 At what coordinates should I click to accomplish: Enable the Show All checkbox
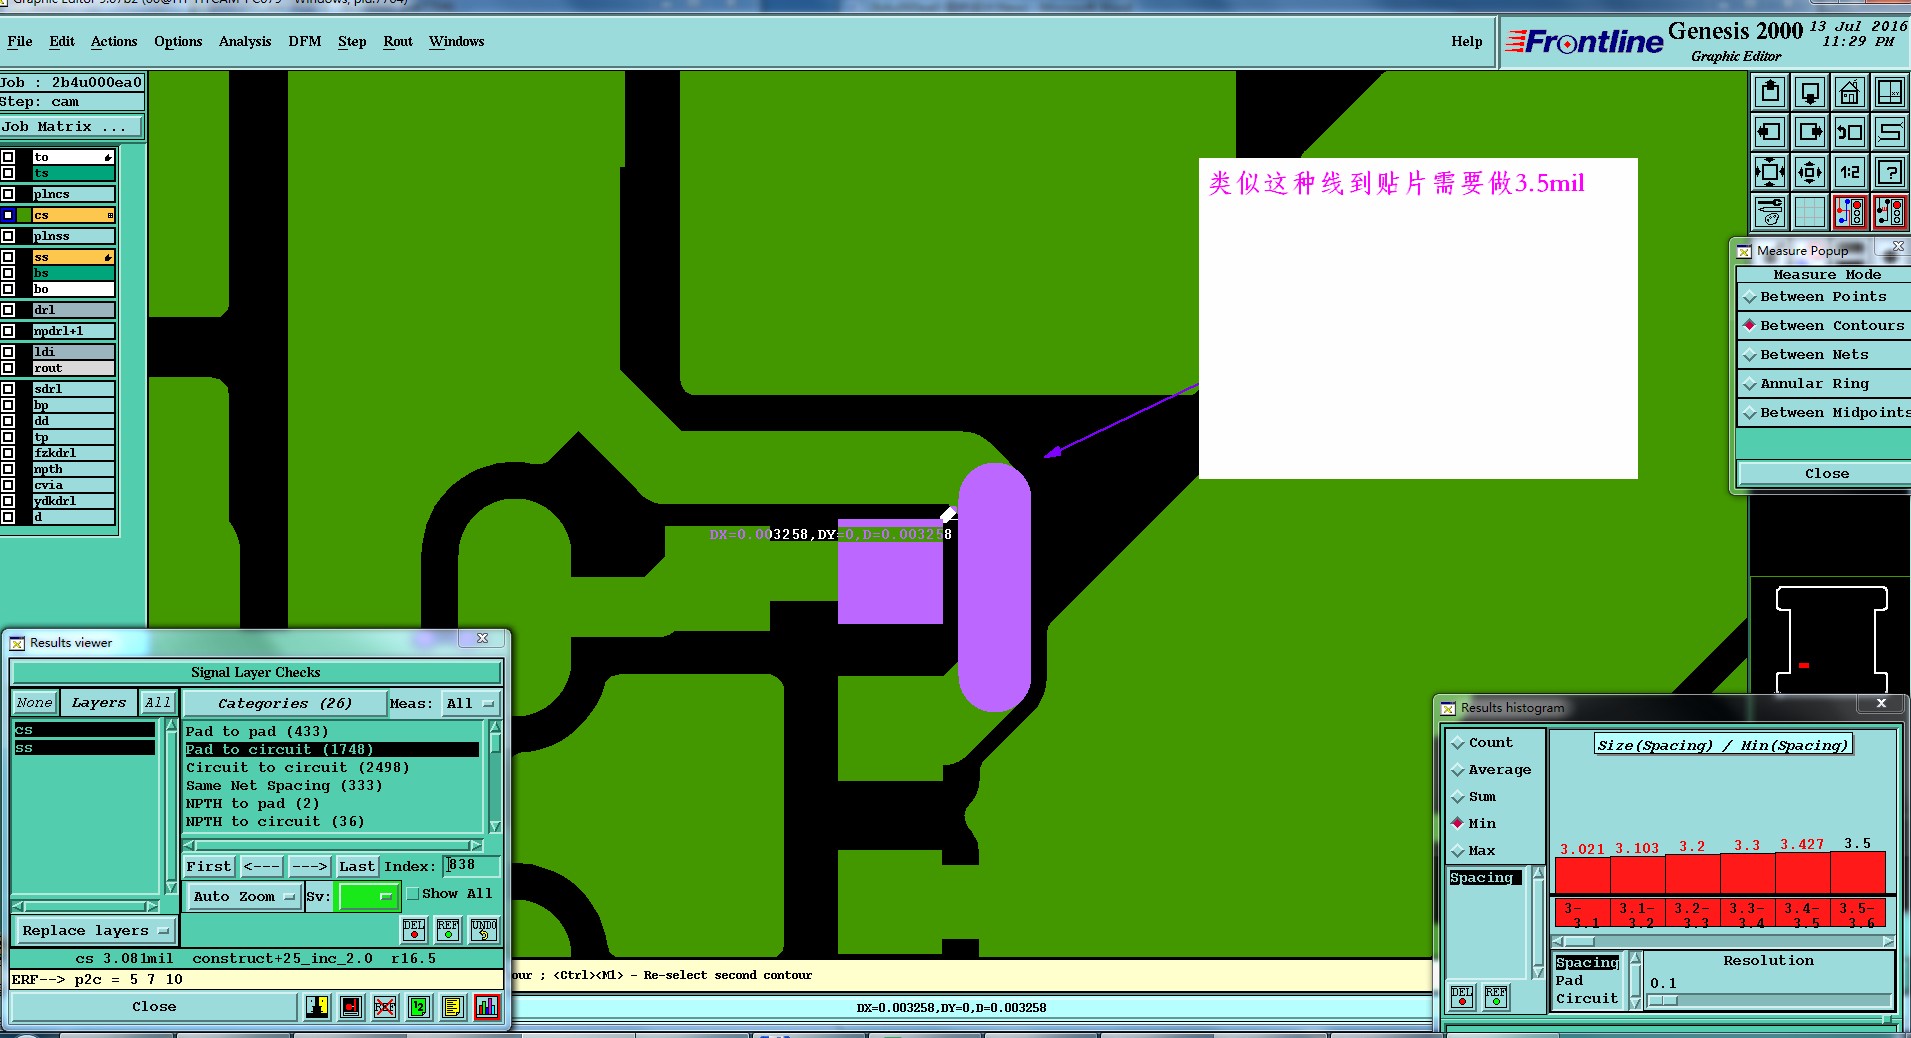tap(413, 894)
